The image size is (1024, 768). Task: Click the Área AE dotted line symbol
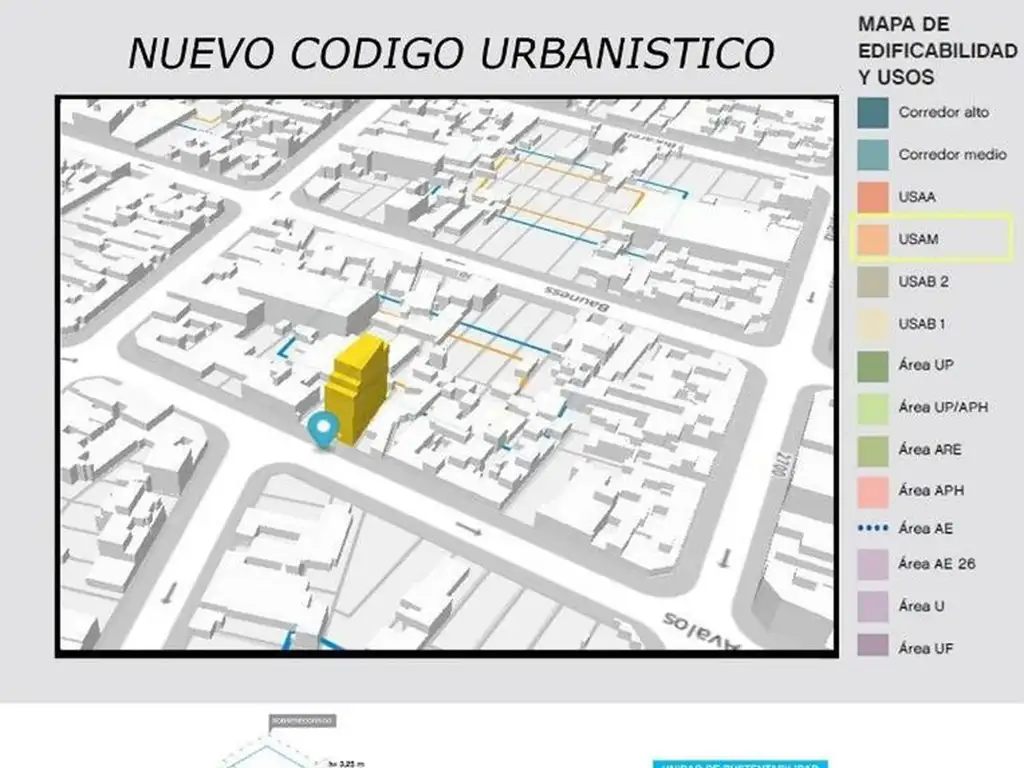872,527
